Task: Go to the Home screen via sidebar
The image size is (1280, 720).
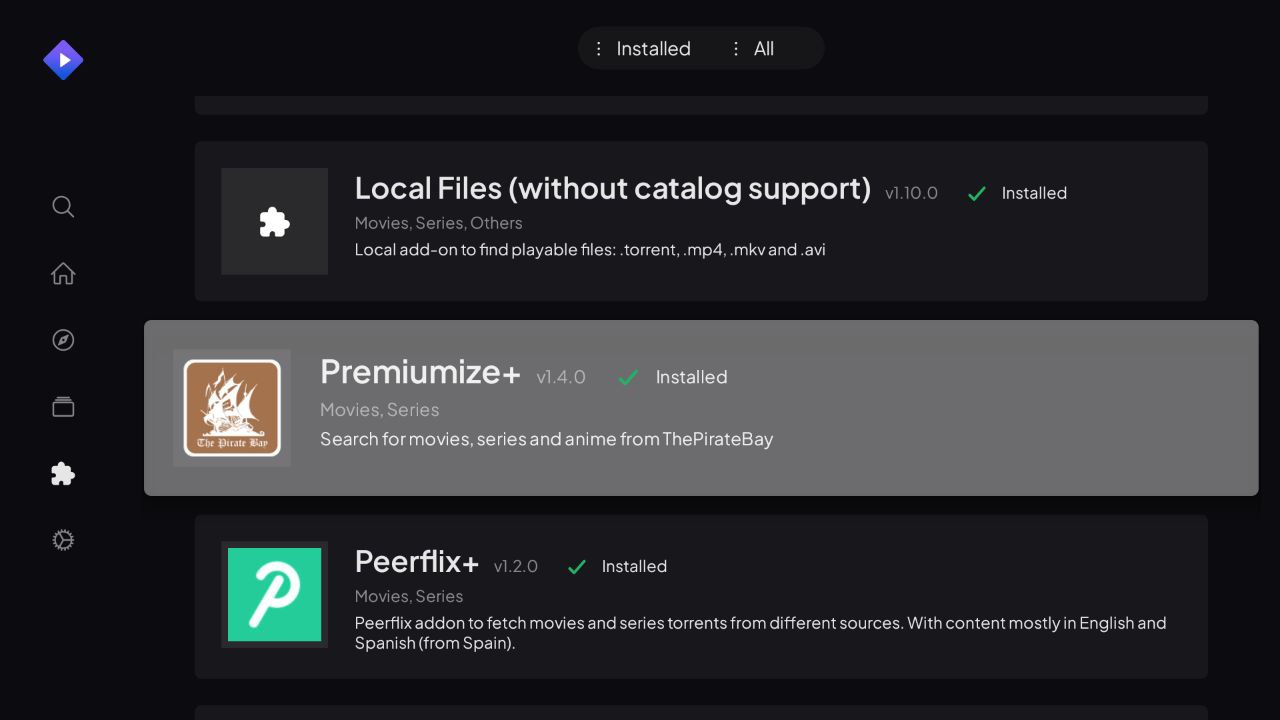Action: pyautogui.click(x=62, y=273)
